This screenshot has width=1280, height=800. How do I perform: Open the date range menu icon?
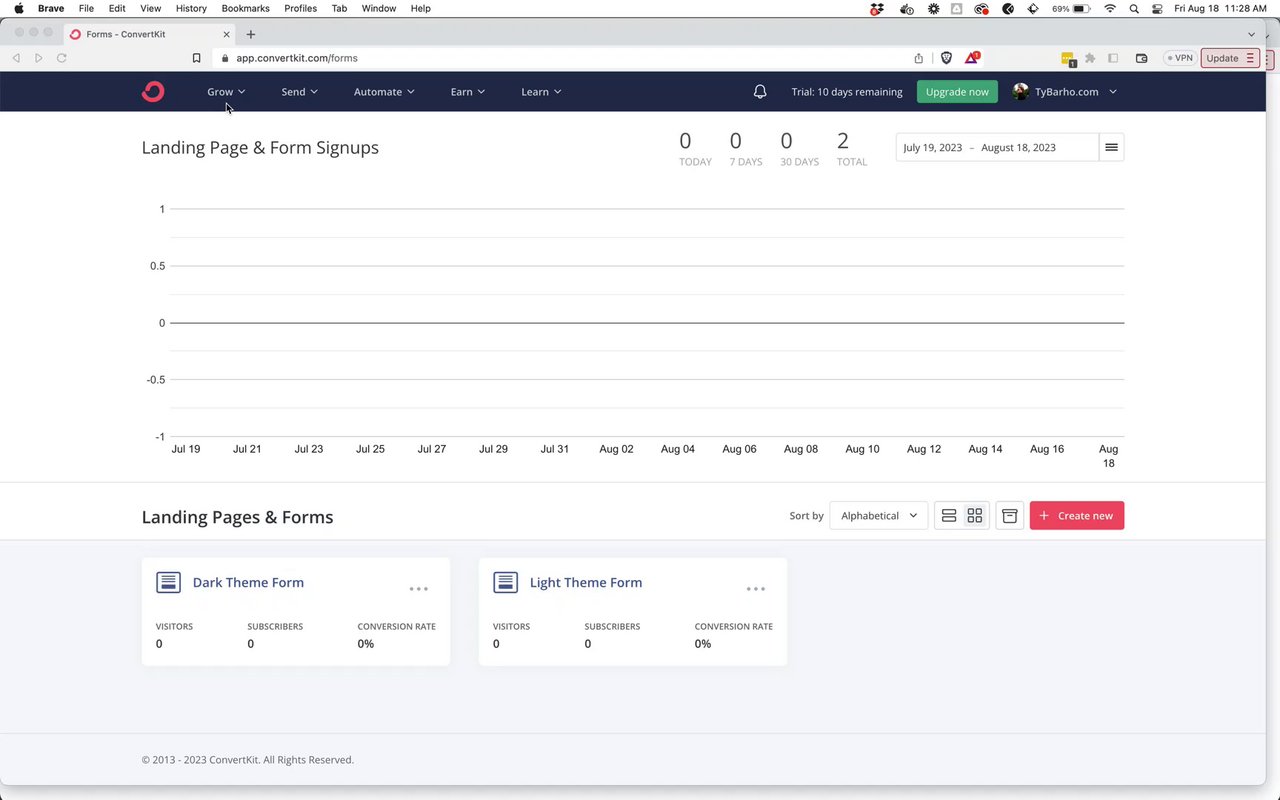pyautogui.click(x=1111, y=147)
